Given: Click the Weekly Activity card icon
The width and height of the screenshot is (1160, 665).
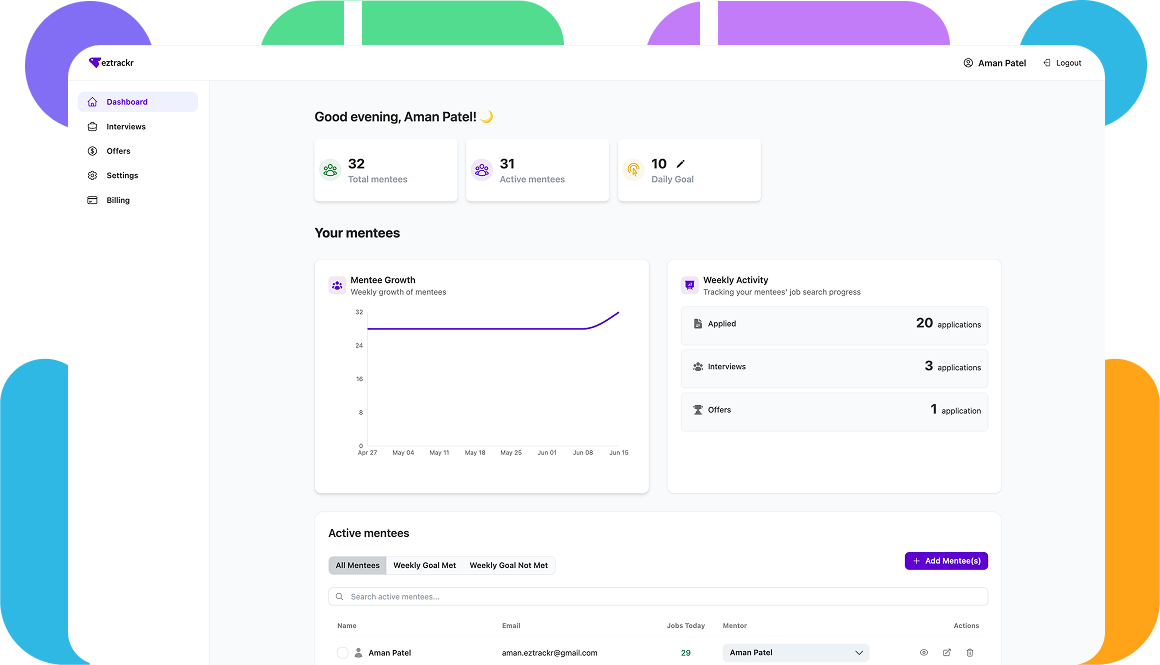Looking at the screenshot, I should pos(689,286).
